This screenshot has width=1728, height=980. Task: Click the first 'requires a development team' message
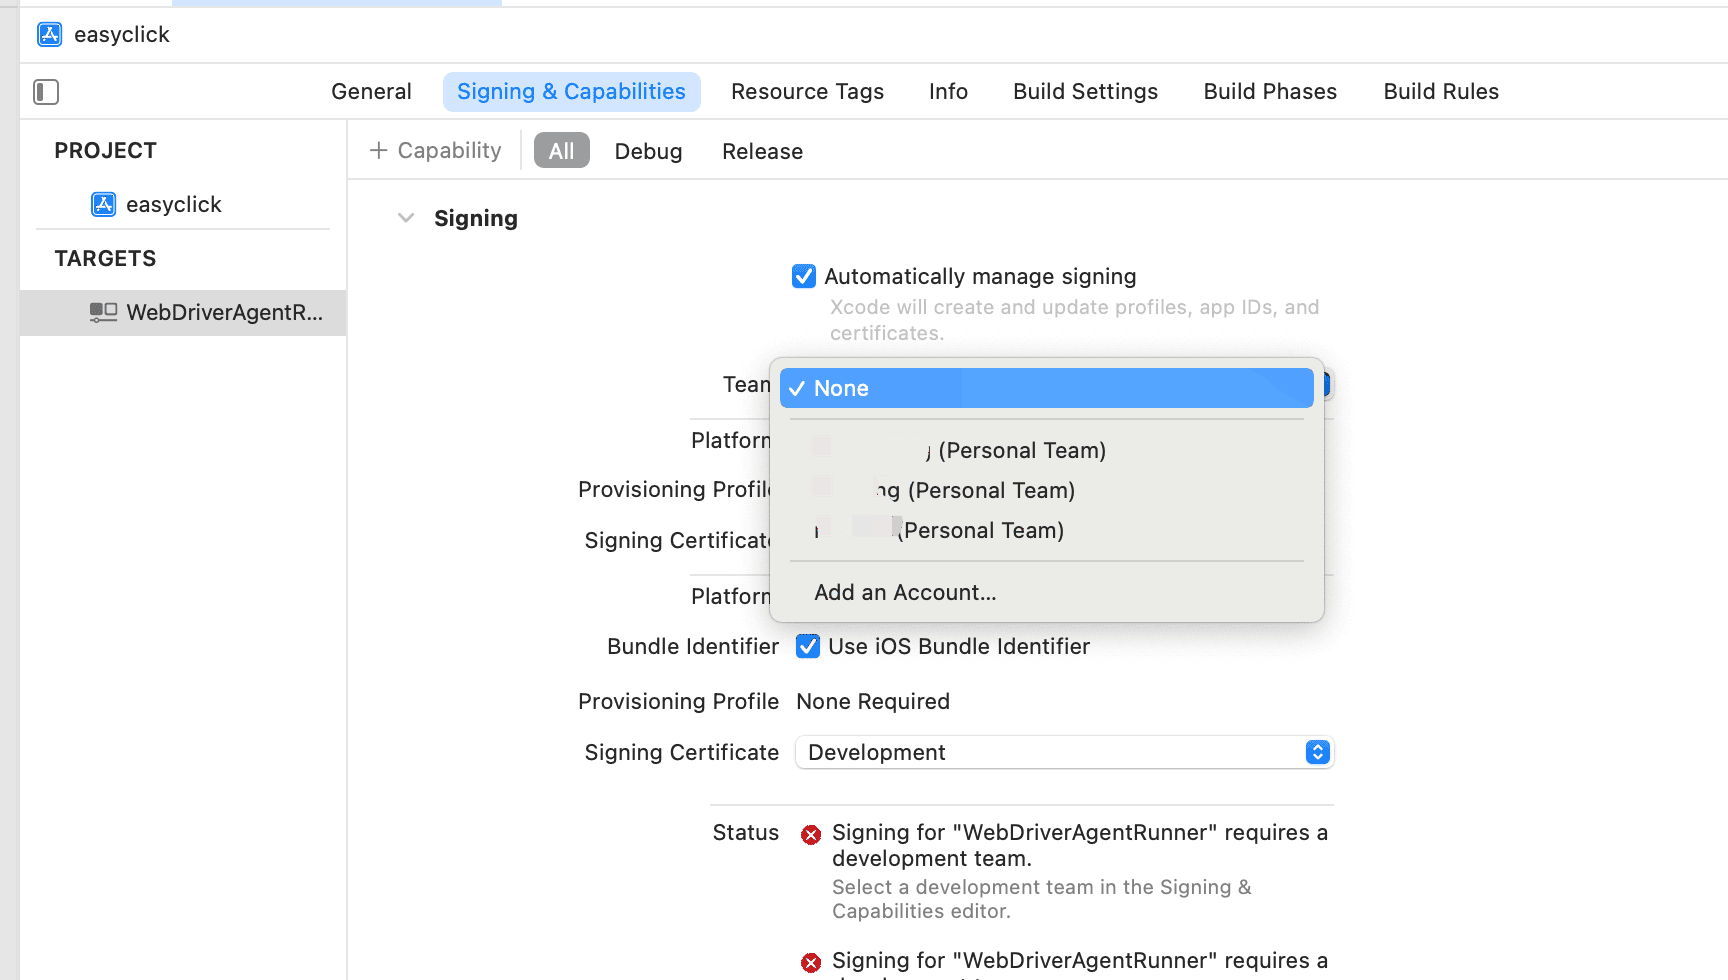[x=1080, y=846]
